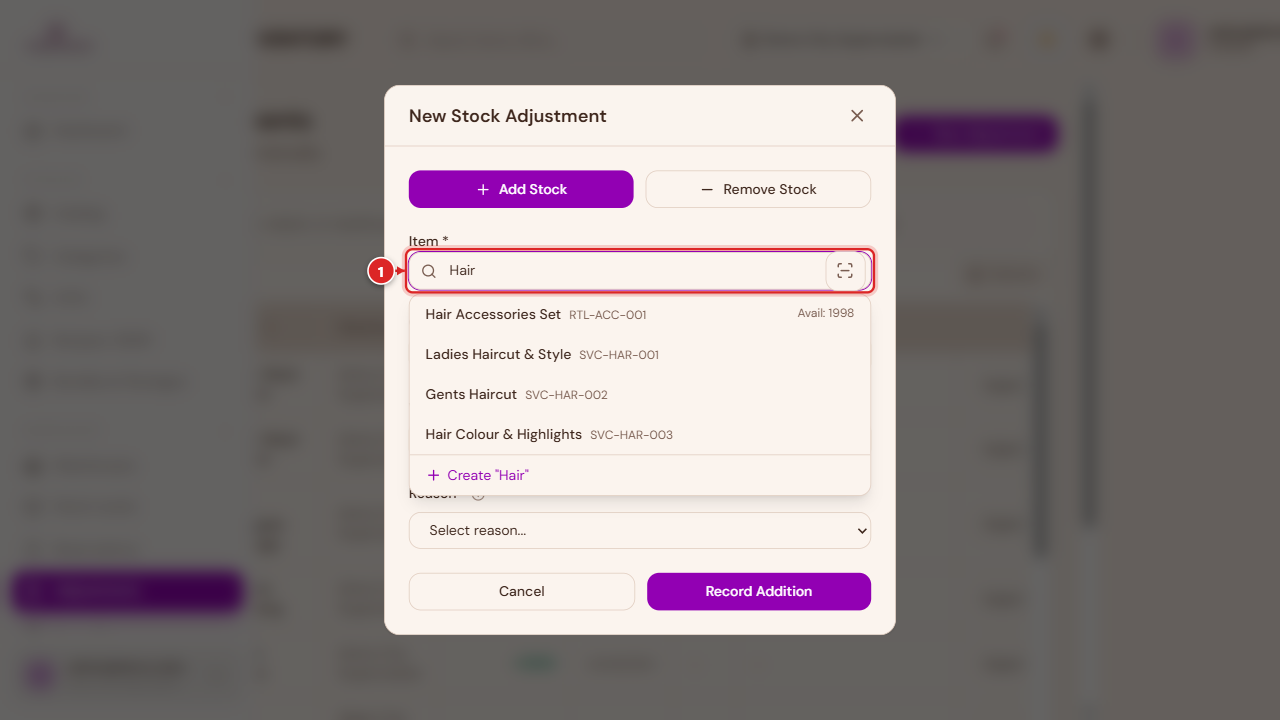Click the Record Addition button
Screen dimensions: 1280x720
[759, 591]
